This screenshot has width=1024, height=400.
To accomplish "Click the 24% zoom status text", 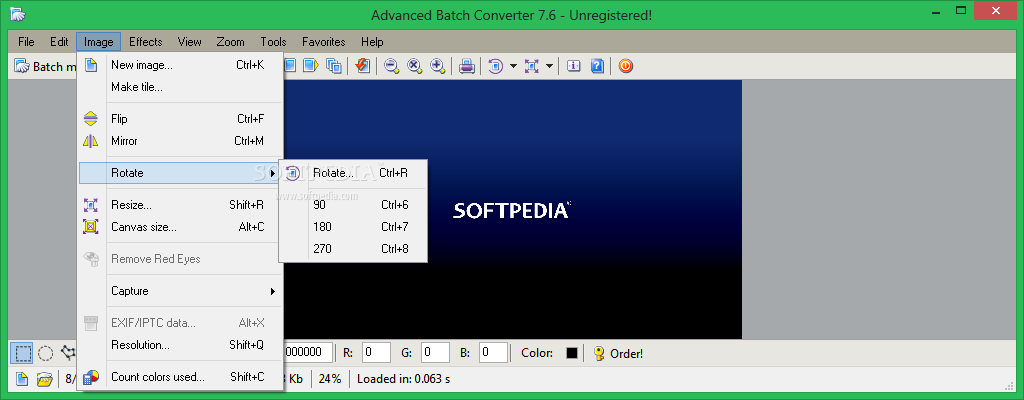I will click(330, 378).
